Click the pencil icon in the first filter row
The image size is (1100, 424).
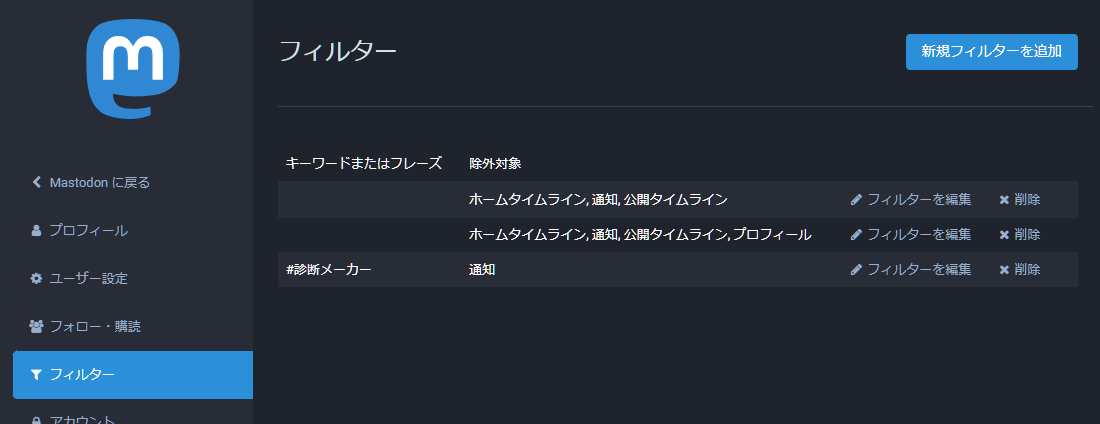pos(856,199)
